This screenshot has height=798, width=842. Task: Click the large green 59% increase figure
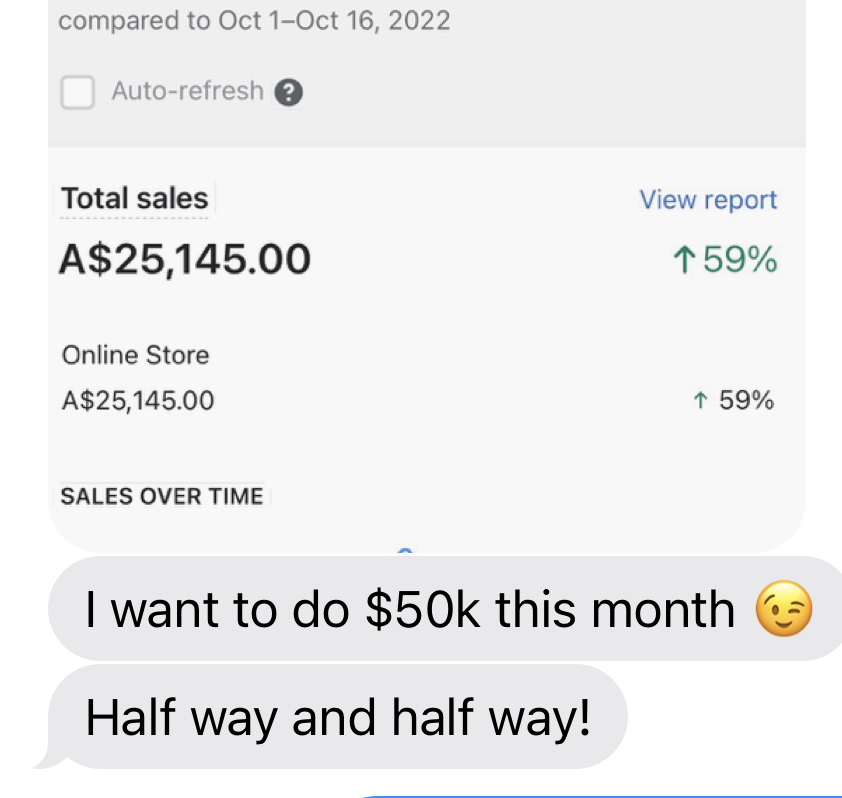740,261
